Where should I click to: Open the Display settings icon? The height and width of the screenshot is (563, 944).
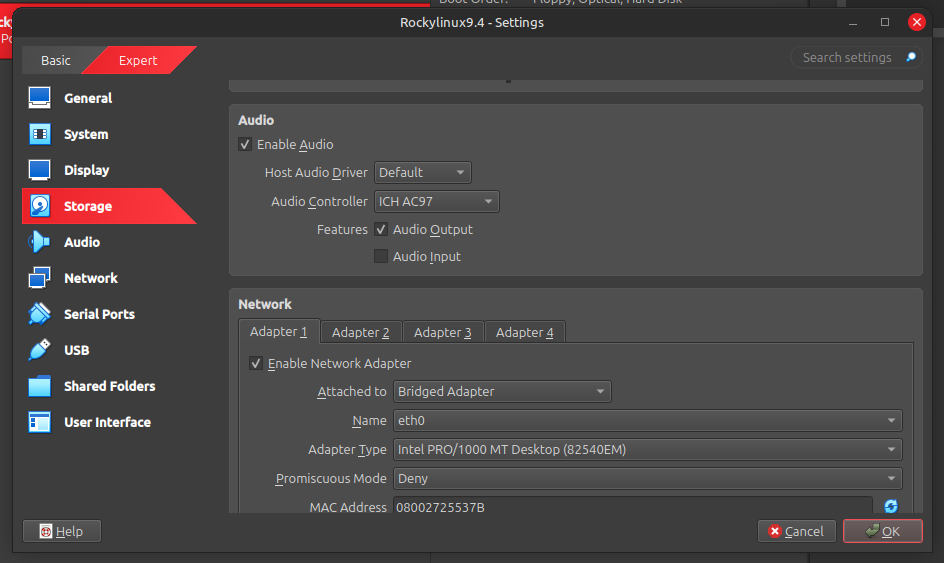(40, 170)
